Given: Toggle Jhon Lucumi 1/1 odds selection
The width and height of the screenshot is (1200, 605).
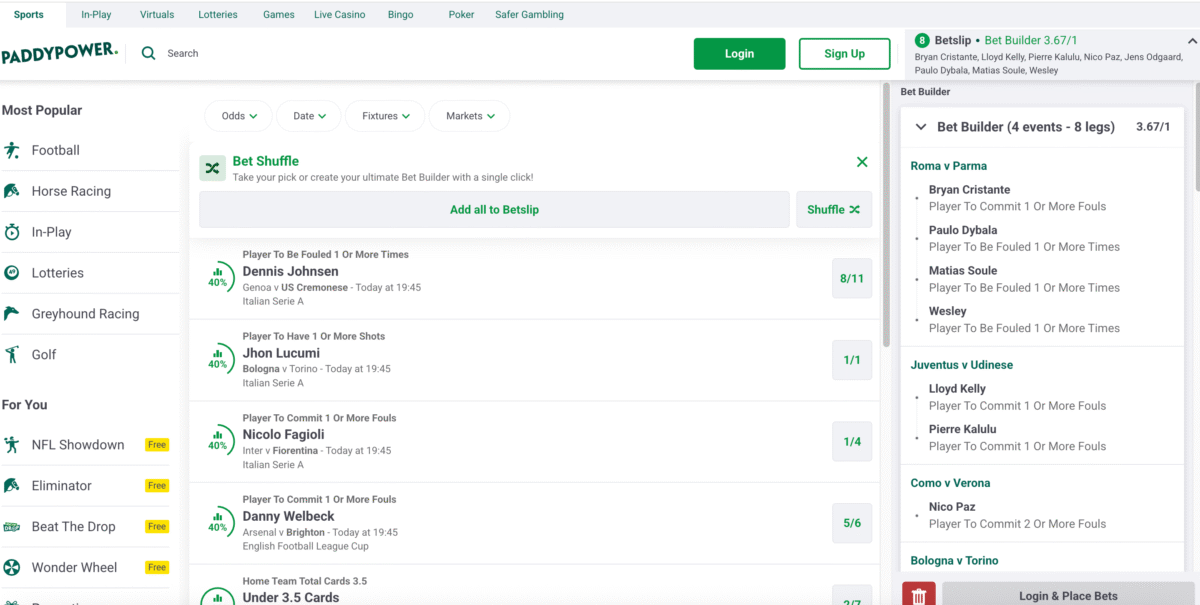Looking at the screenshot, I should pyautogui.click(x=851, y=360).
